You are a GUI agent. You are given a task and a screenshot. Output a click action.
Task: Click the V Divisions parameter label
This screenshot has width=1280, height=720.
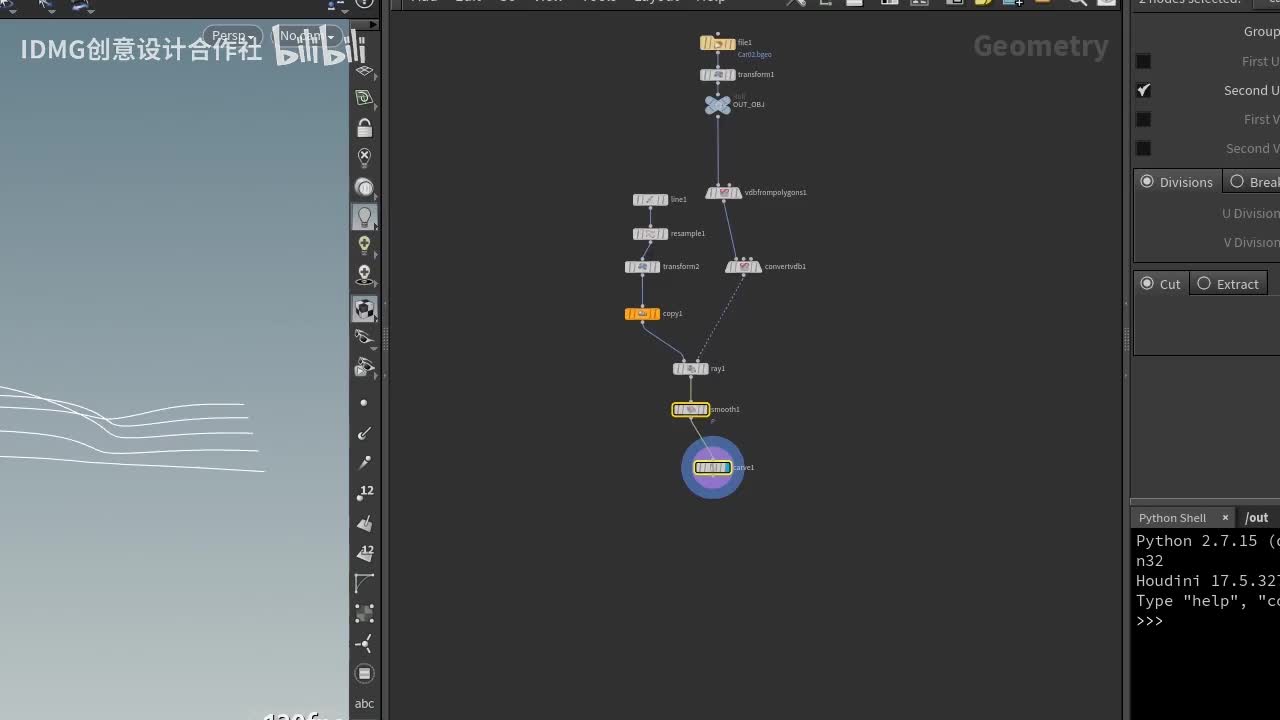click(x=1251, y=242)
